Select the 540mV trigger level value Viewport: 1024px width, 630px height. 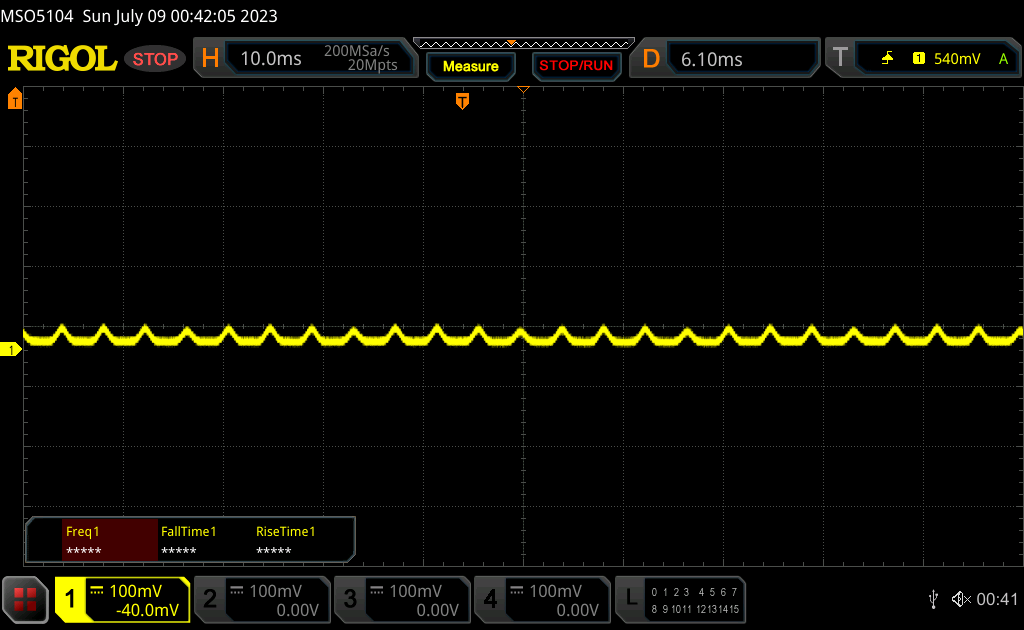(957, 59)
